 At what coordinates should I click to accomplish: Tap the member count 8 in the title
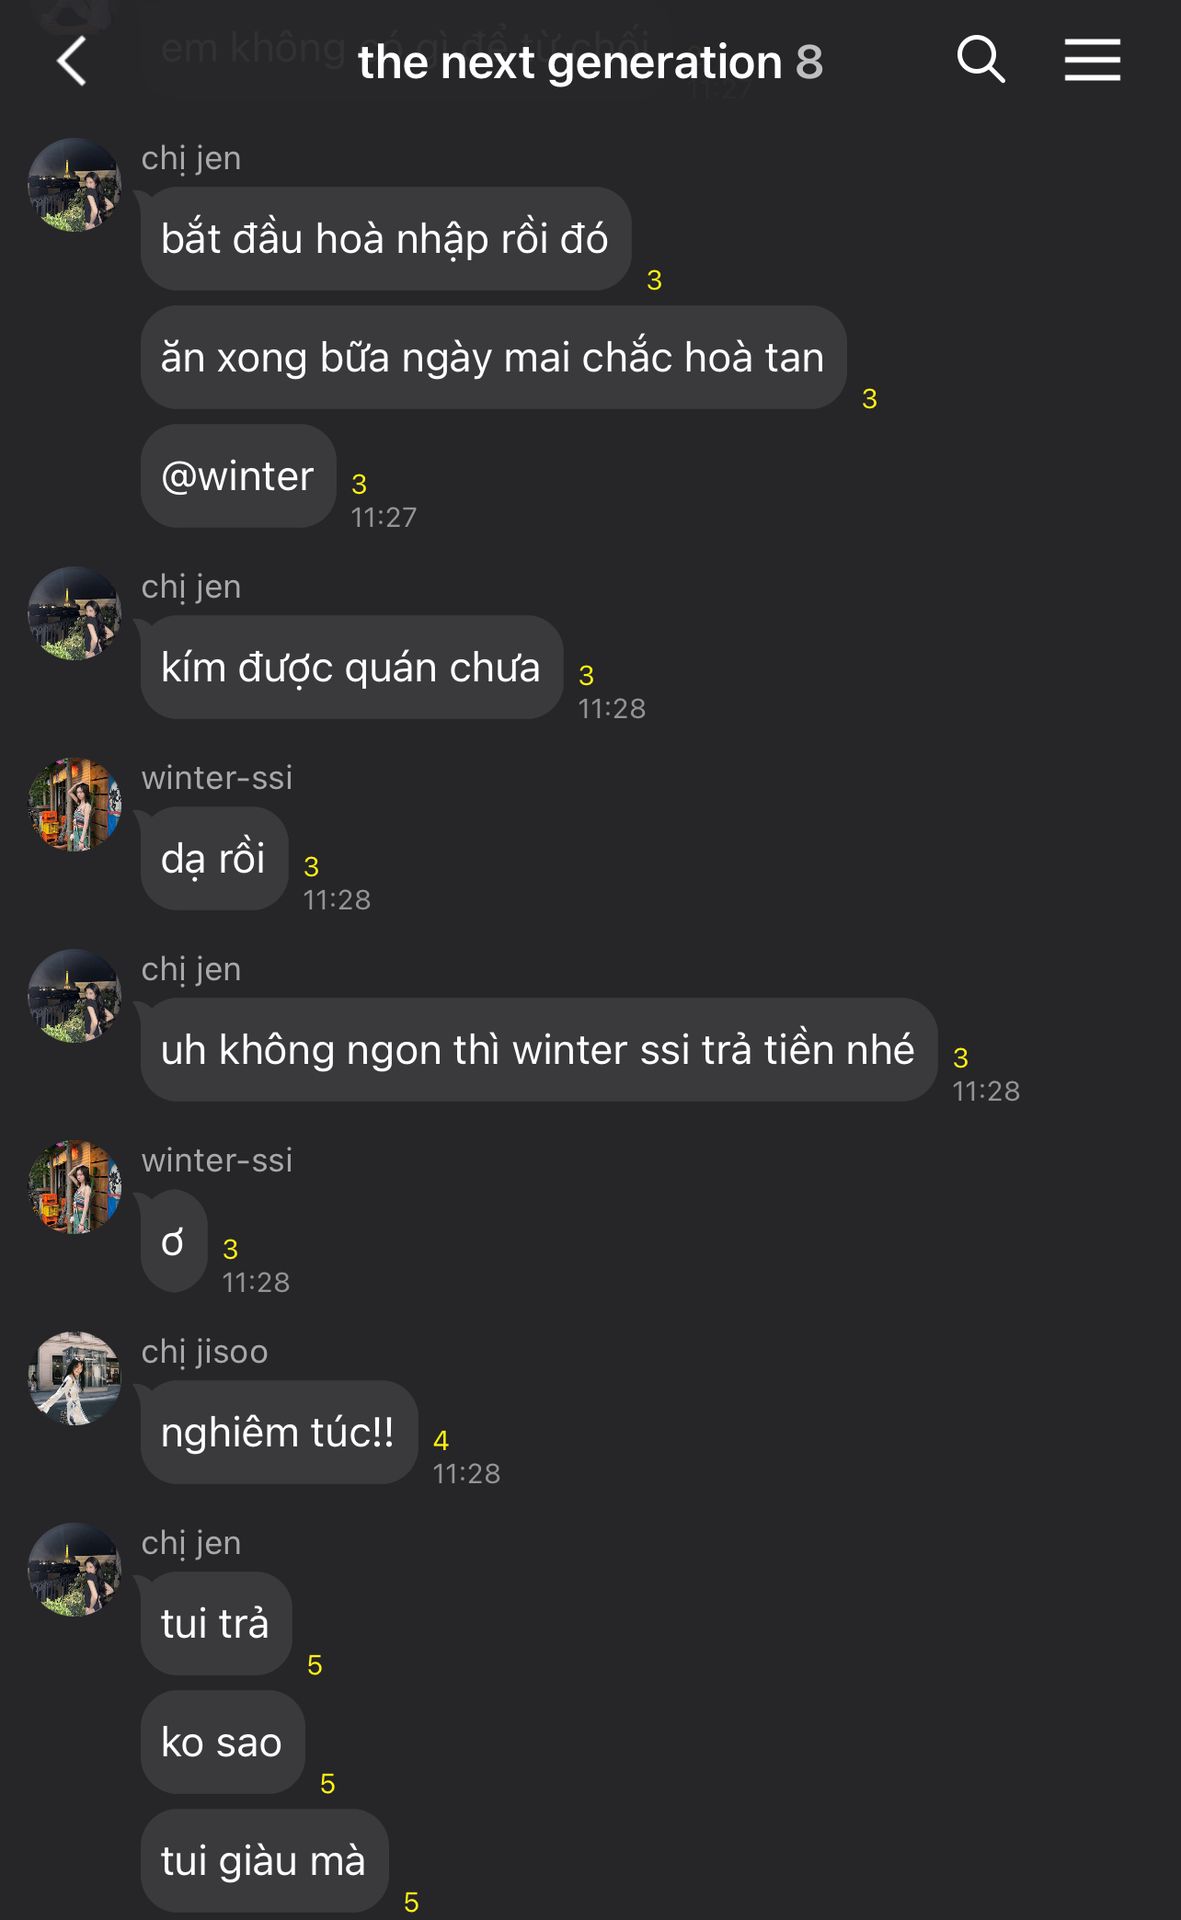point(809,62)
